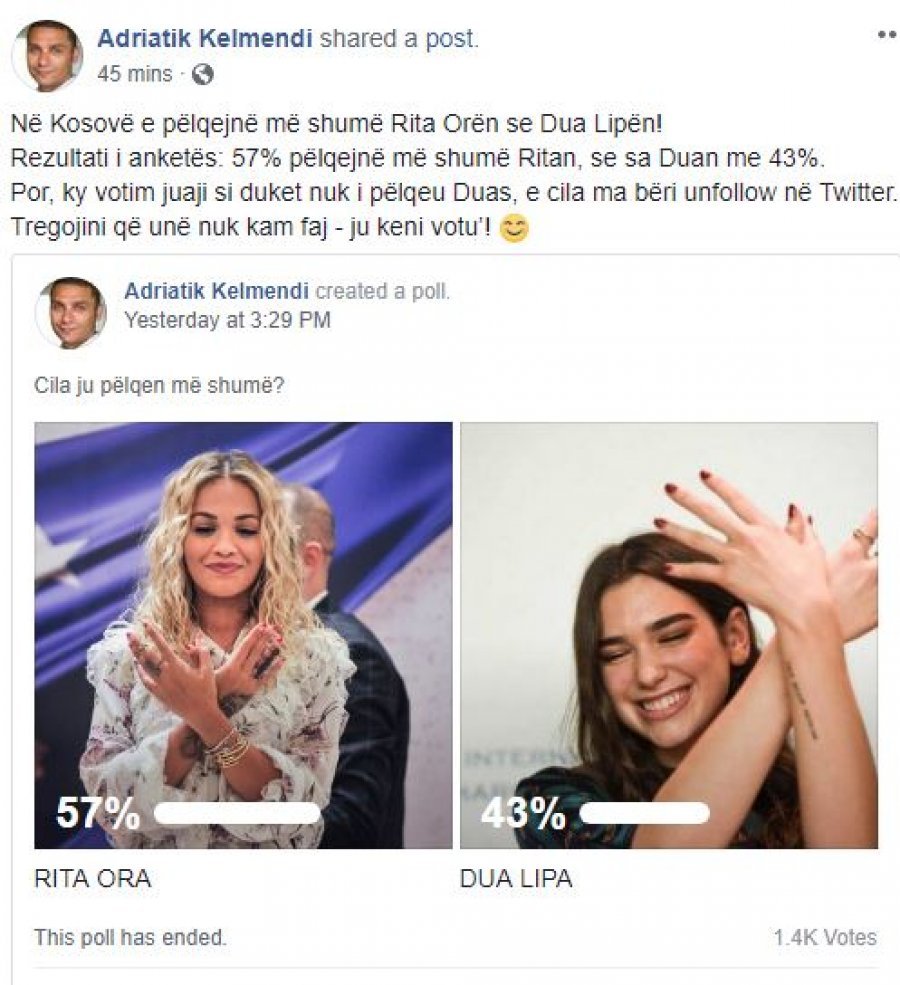Click the 57% percentage text
The height and width of the screenshot is (985, 900).
98,812
